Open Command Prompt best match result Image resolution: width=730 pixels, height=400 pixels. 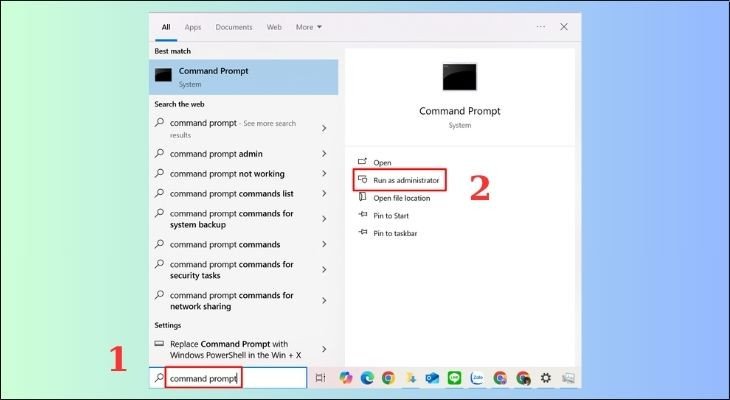243,77
